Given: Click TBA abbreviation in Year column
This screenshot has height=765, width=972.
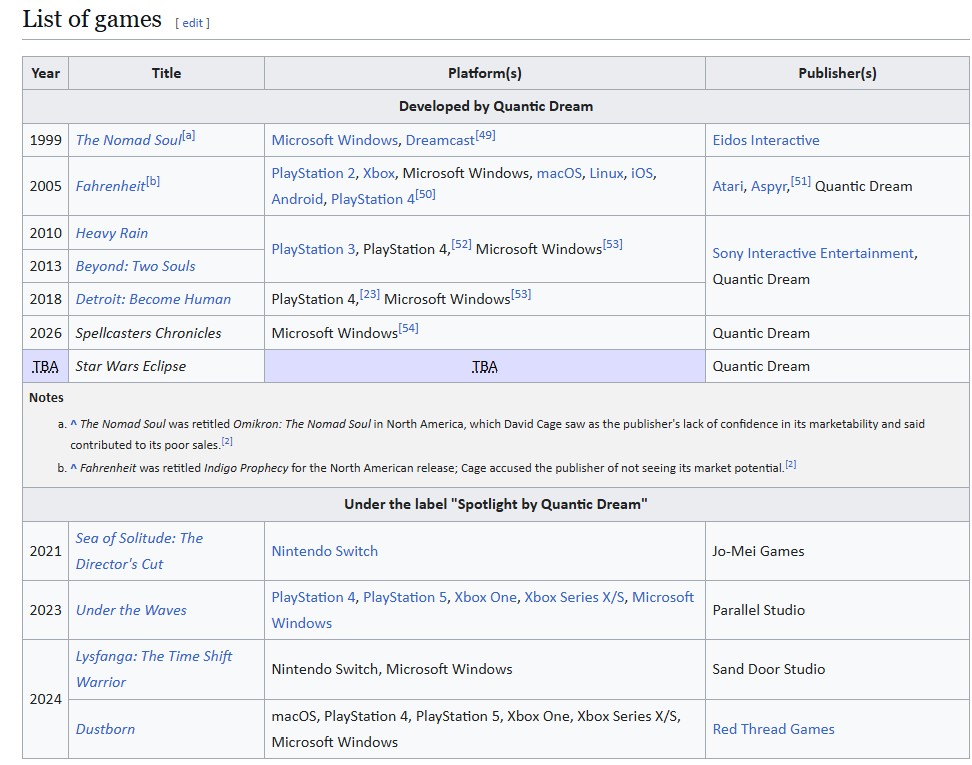Looking at the screenshot, I should [45, 366].
